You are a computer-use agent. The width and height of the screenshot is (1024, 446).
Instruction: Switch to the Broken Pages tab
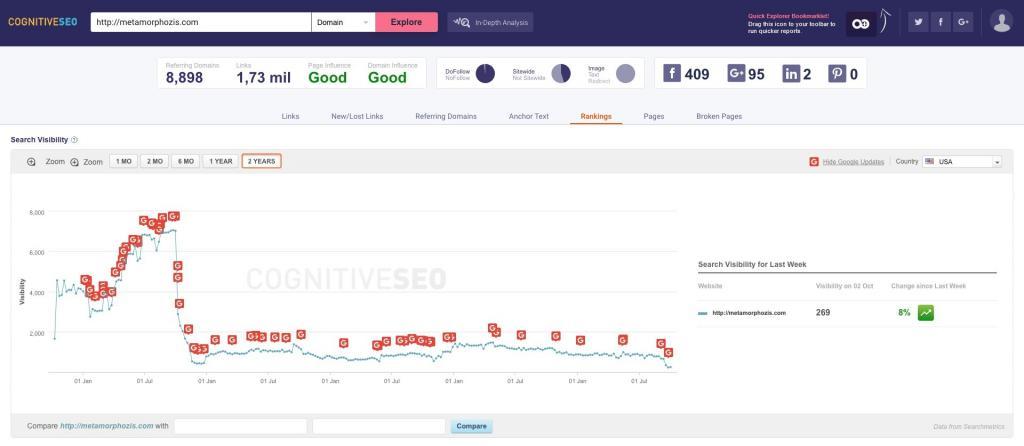point(719,116)
